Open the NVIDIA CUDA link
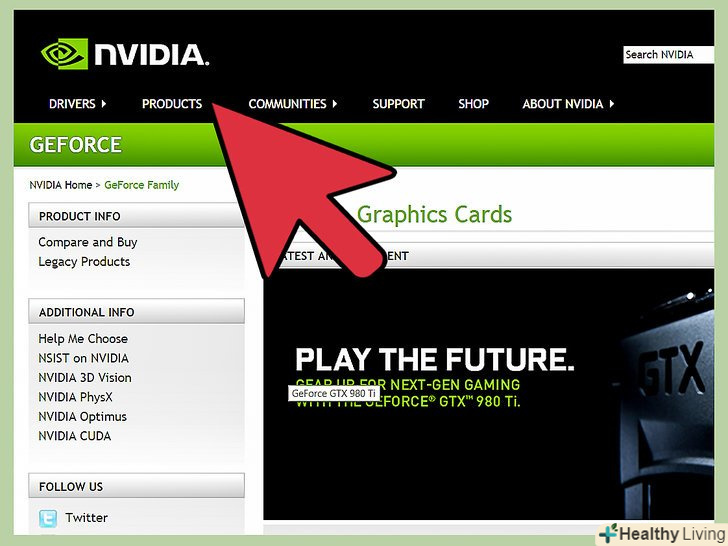Viewport: 728px width, 546px height. coord(75,436)
